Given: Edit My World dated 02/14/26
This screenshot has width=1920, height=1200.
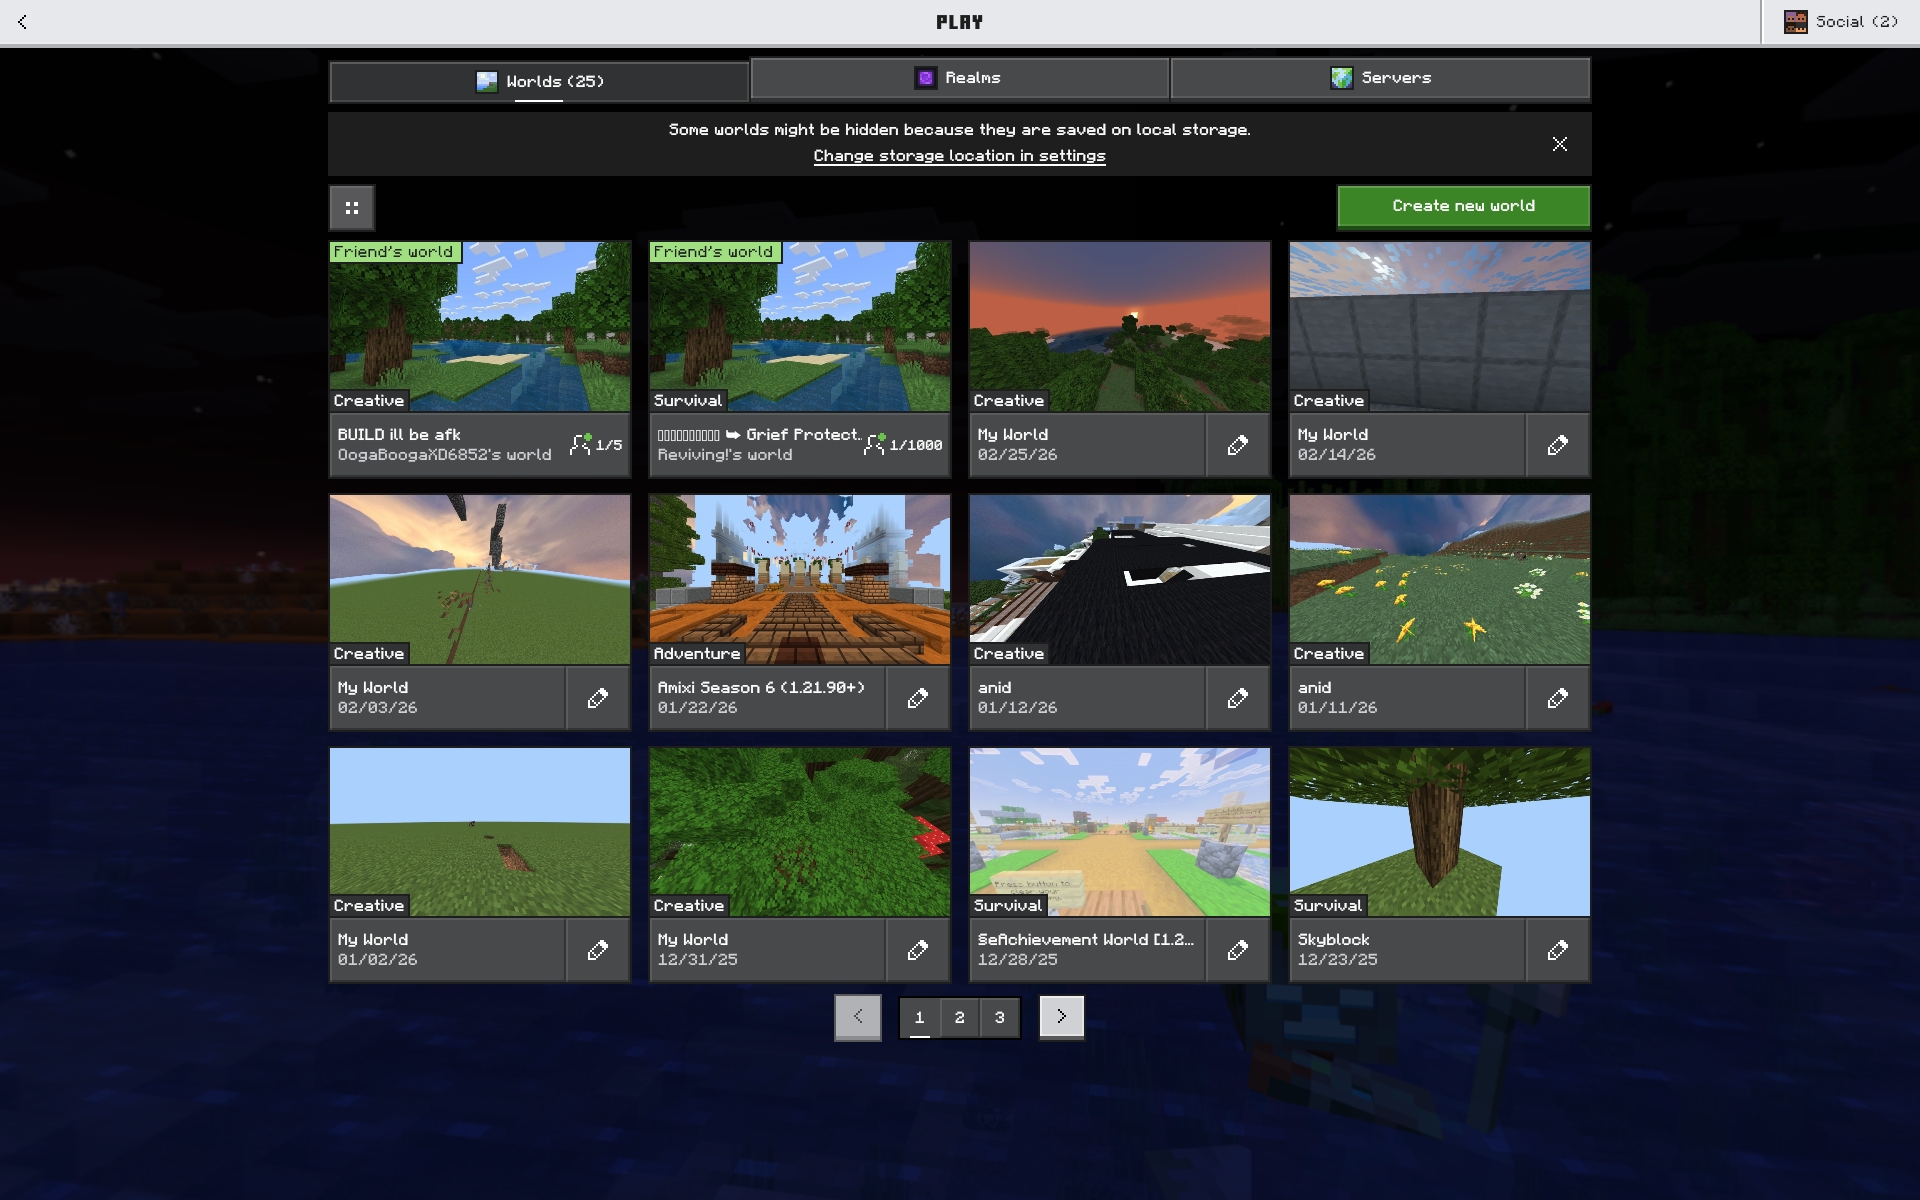Looking at the screenshot, I should pos(1558,445).
